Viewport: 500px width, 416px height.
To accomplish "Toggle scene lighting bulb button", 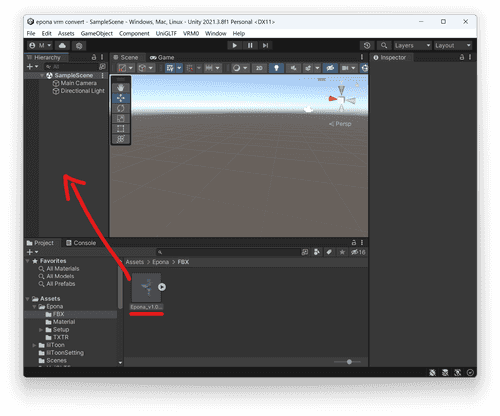I will [276, 68].
